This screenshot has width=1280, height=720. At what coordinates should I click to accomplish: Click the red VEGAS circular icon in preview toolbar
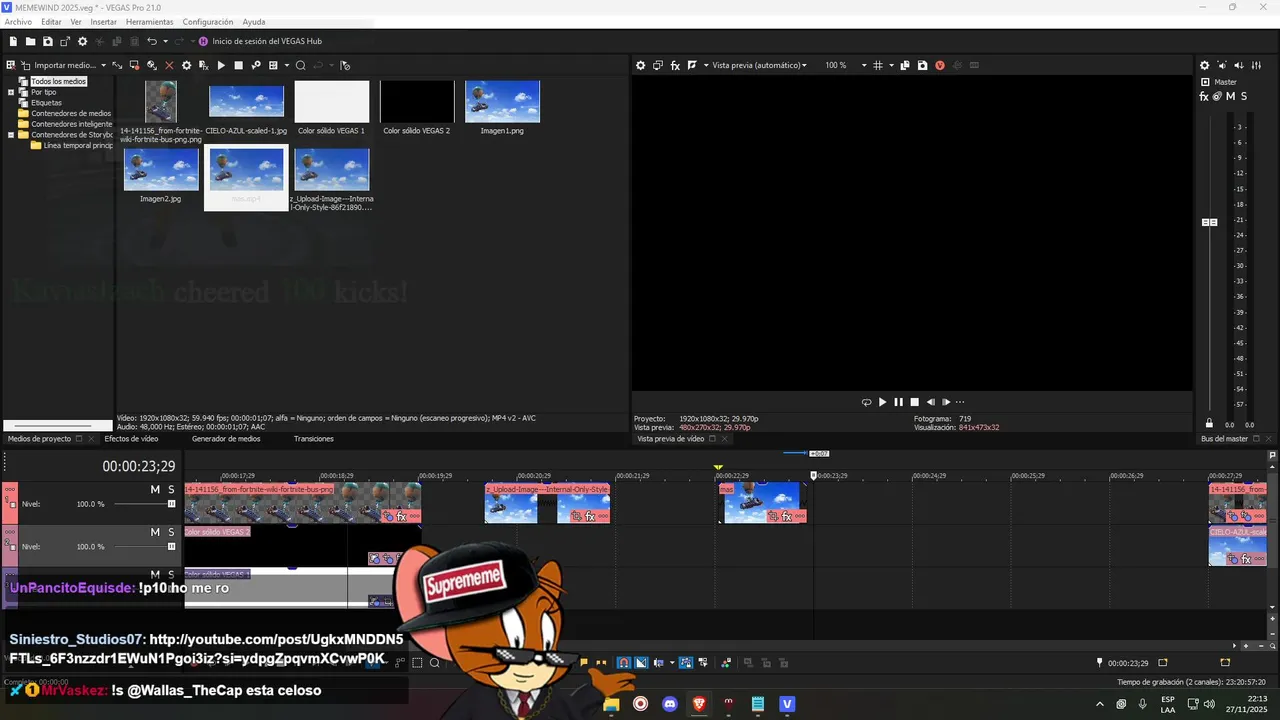(x=939, y=65)
